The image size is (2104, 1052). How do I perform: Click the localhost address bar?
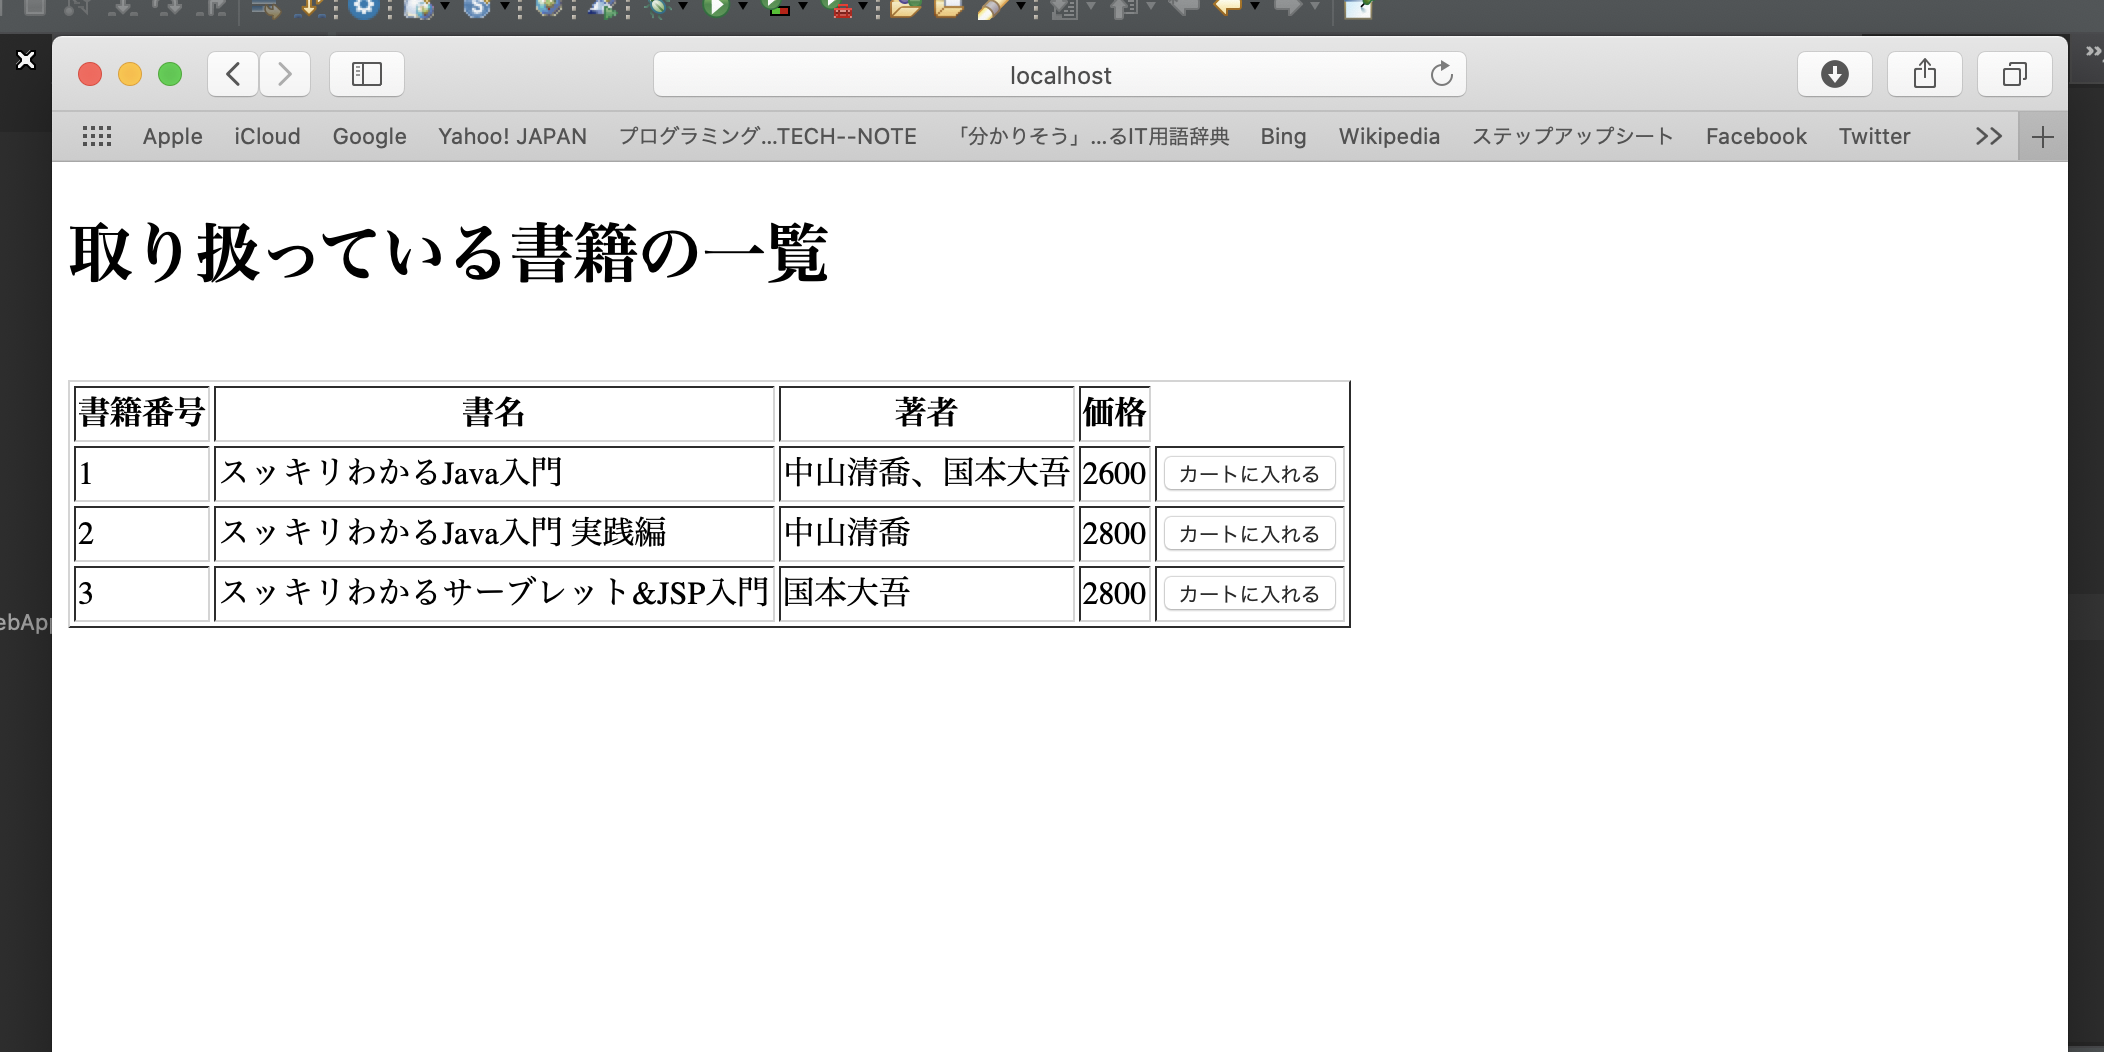pyautogui.click(x=1060, y=75)
